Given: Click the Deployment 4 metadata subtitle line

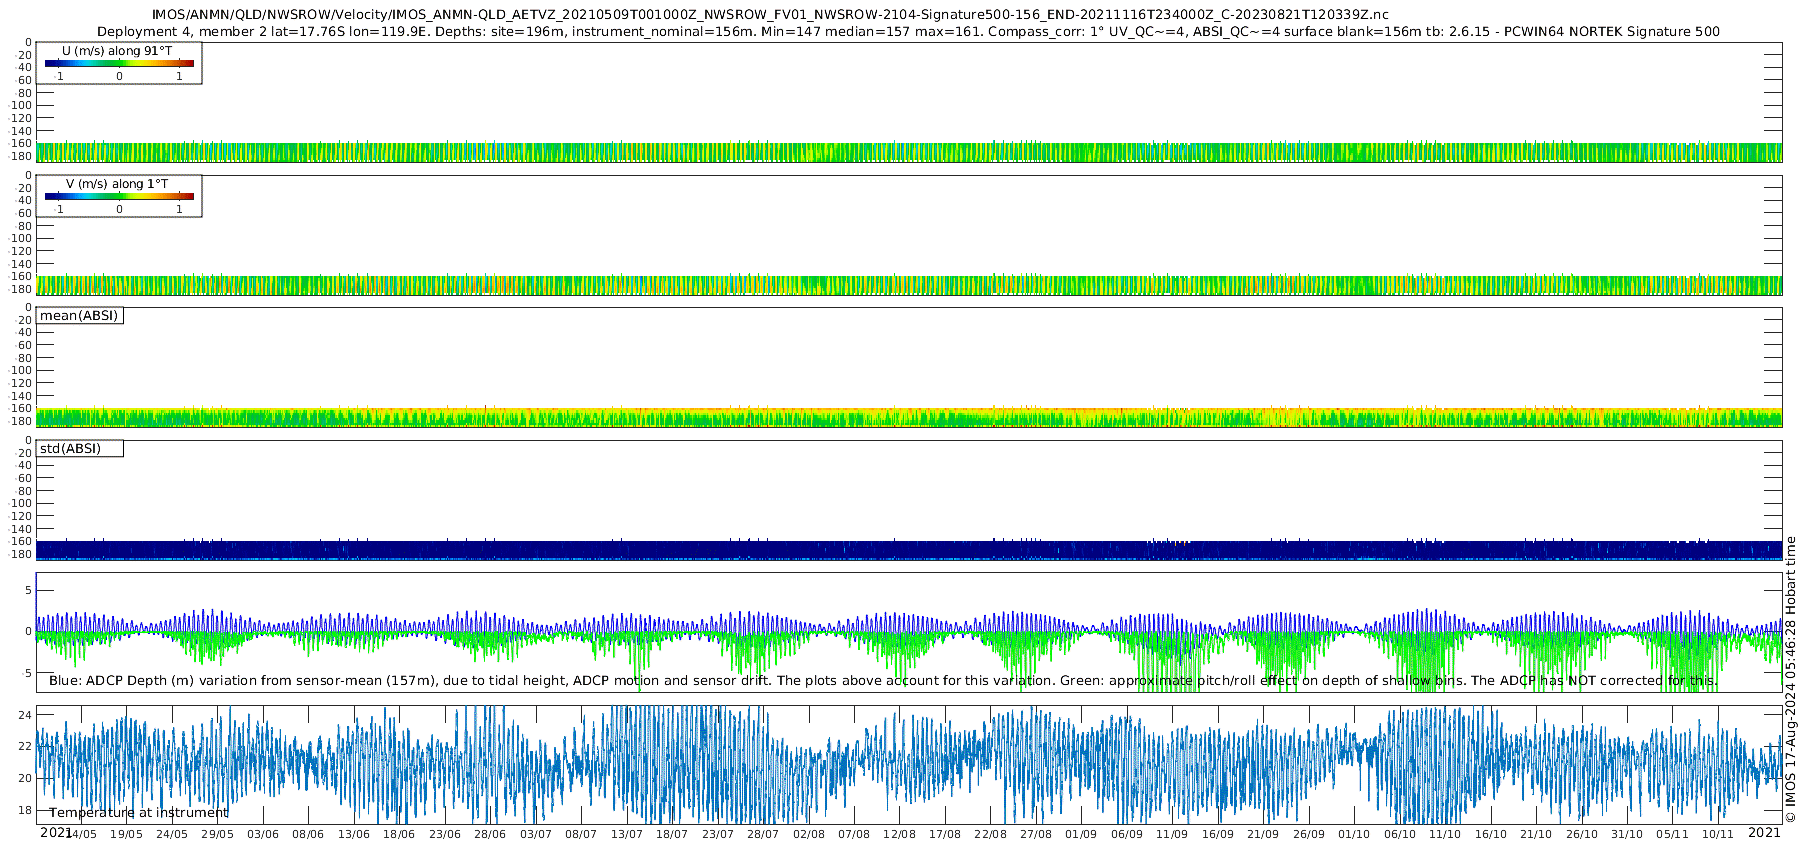Looking at the screenshot, I should [x=908, y=31].
